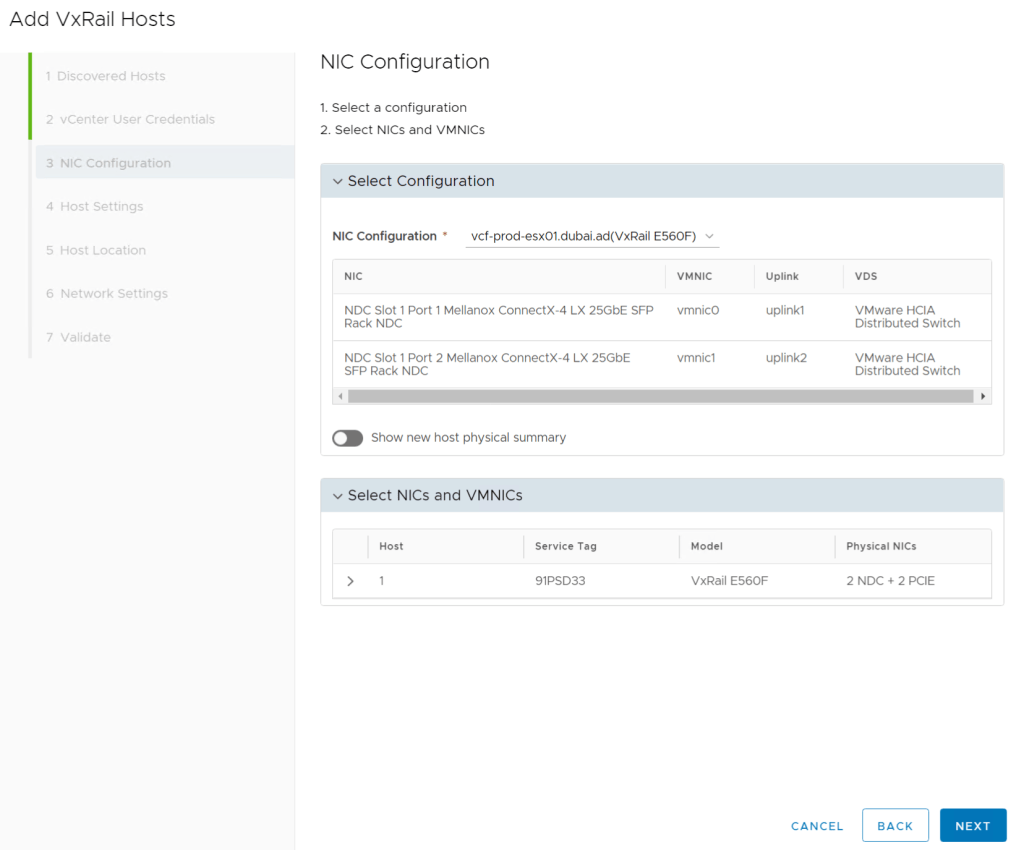This screenshot has width=1024, height=850.
Task: Click the VMNIC column header
Action: click(x=695, y=276)
